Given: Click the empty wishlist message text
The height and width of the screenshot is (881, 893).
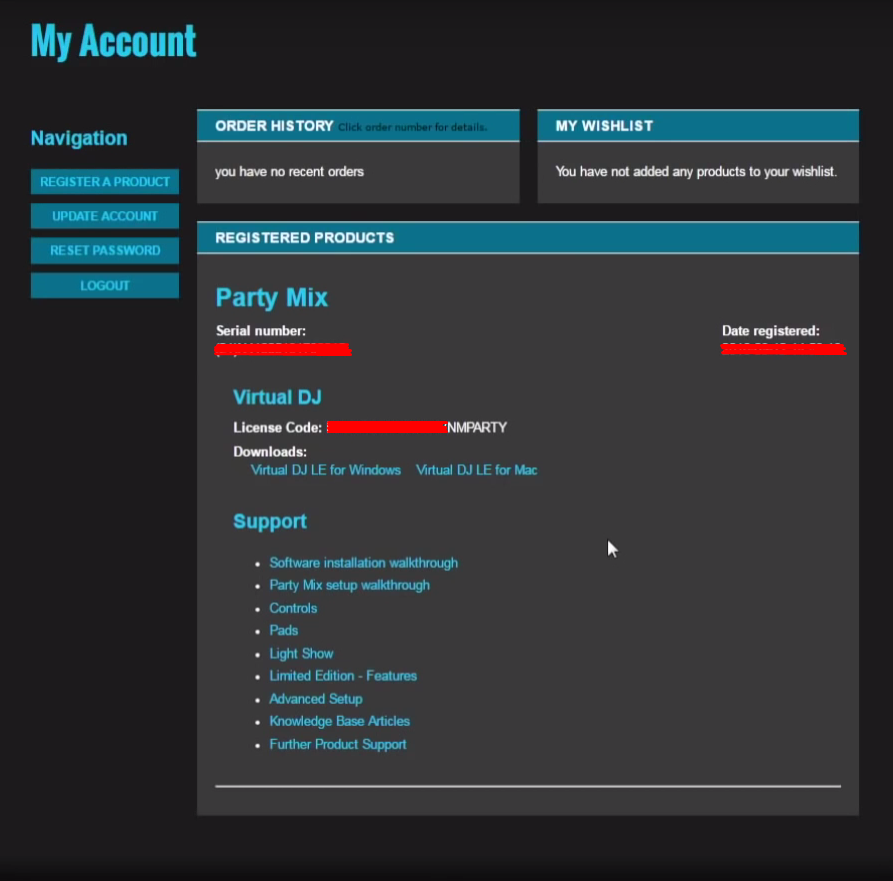Looking at the screenshot, I should pos(696,171).
